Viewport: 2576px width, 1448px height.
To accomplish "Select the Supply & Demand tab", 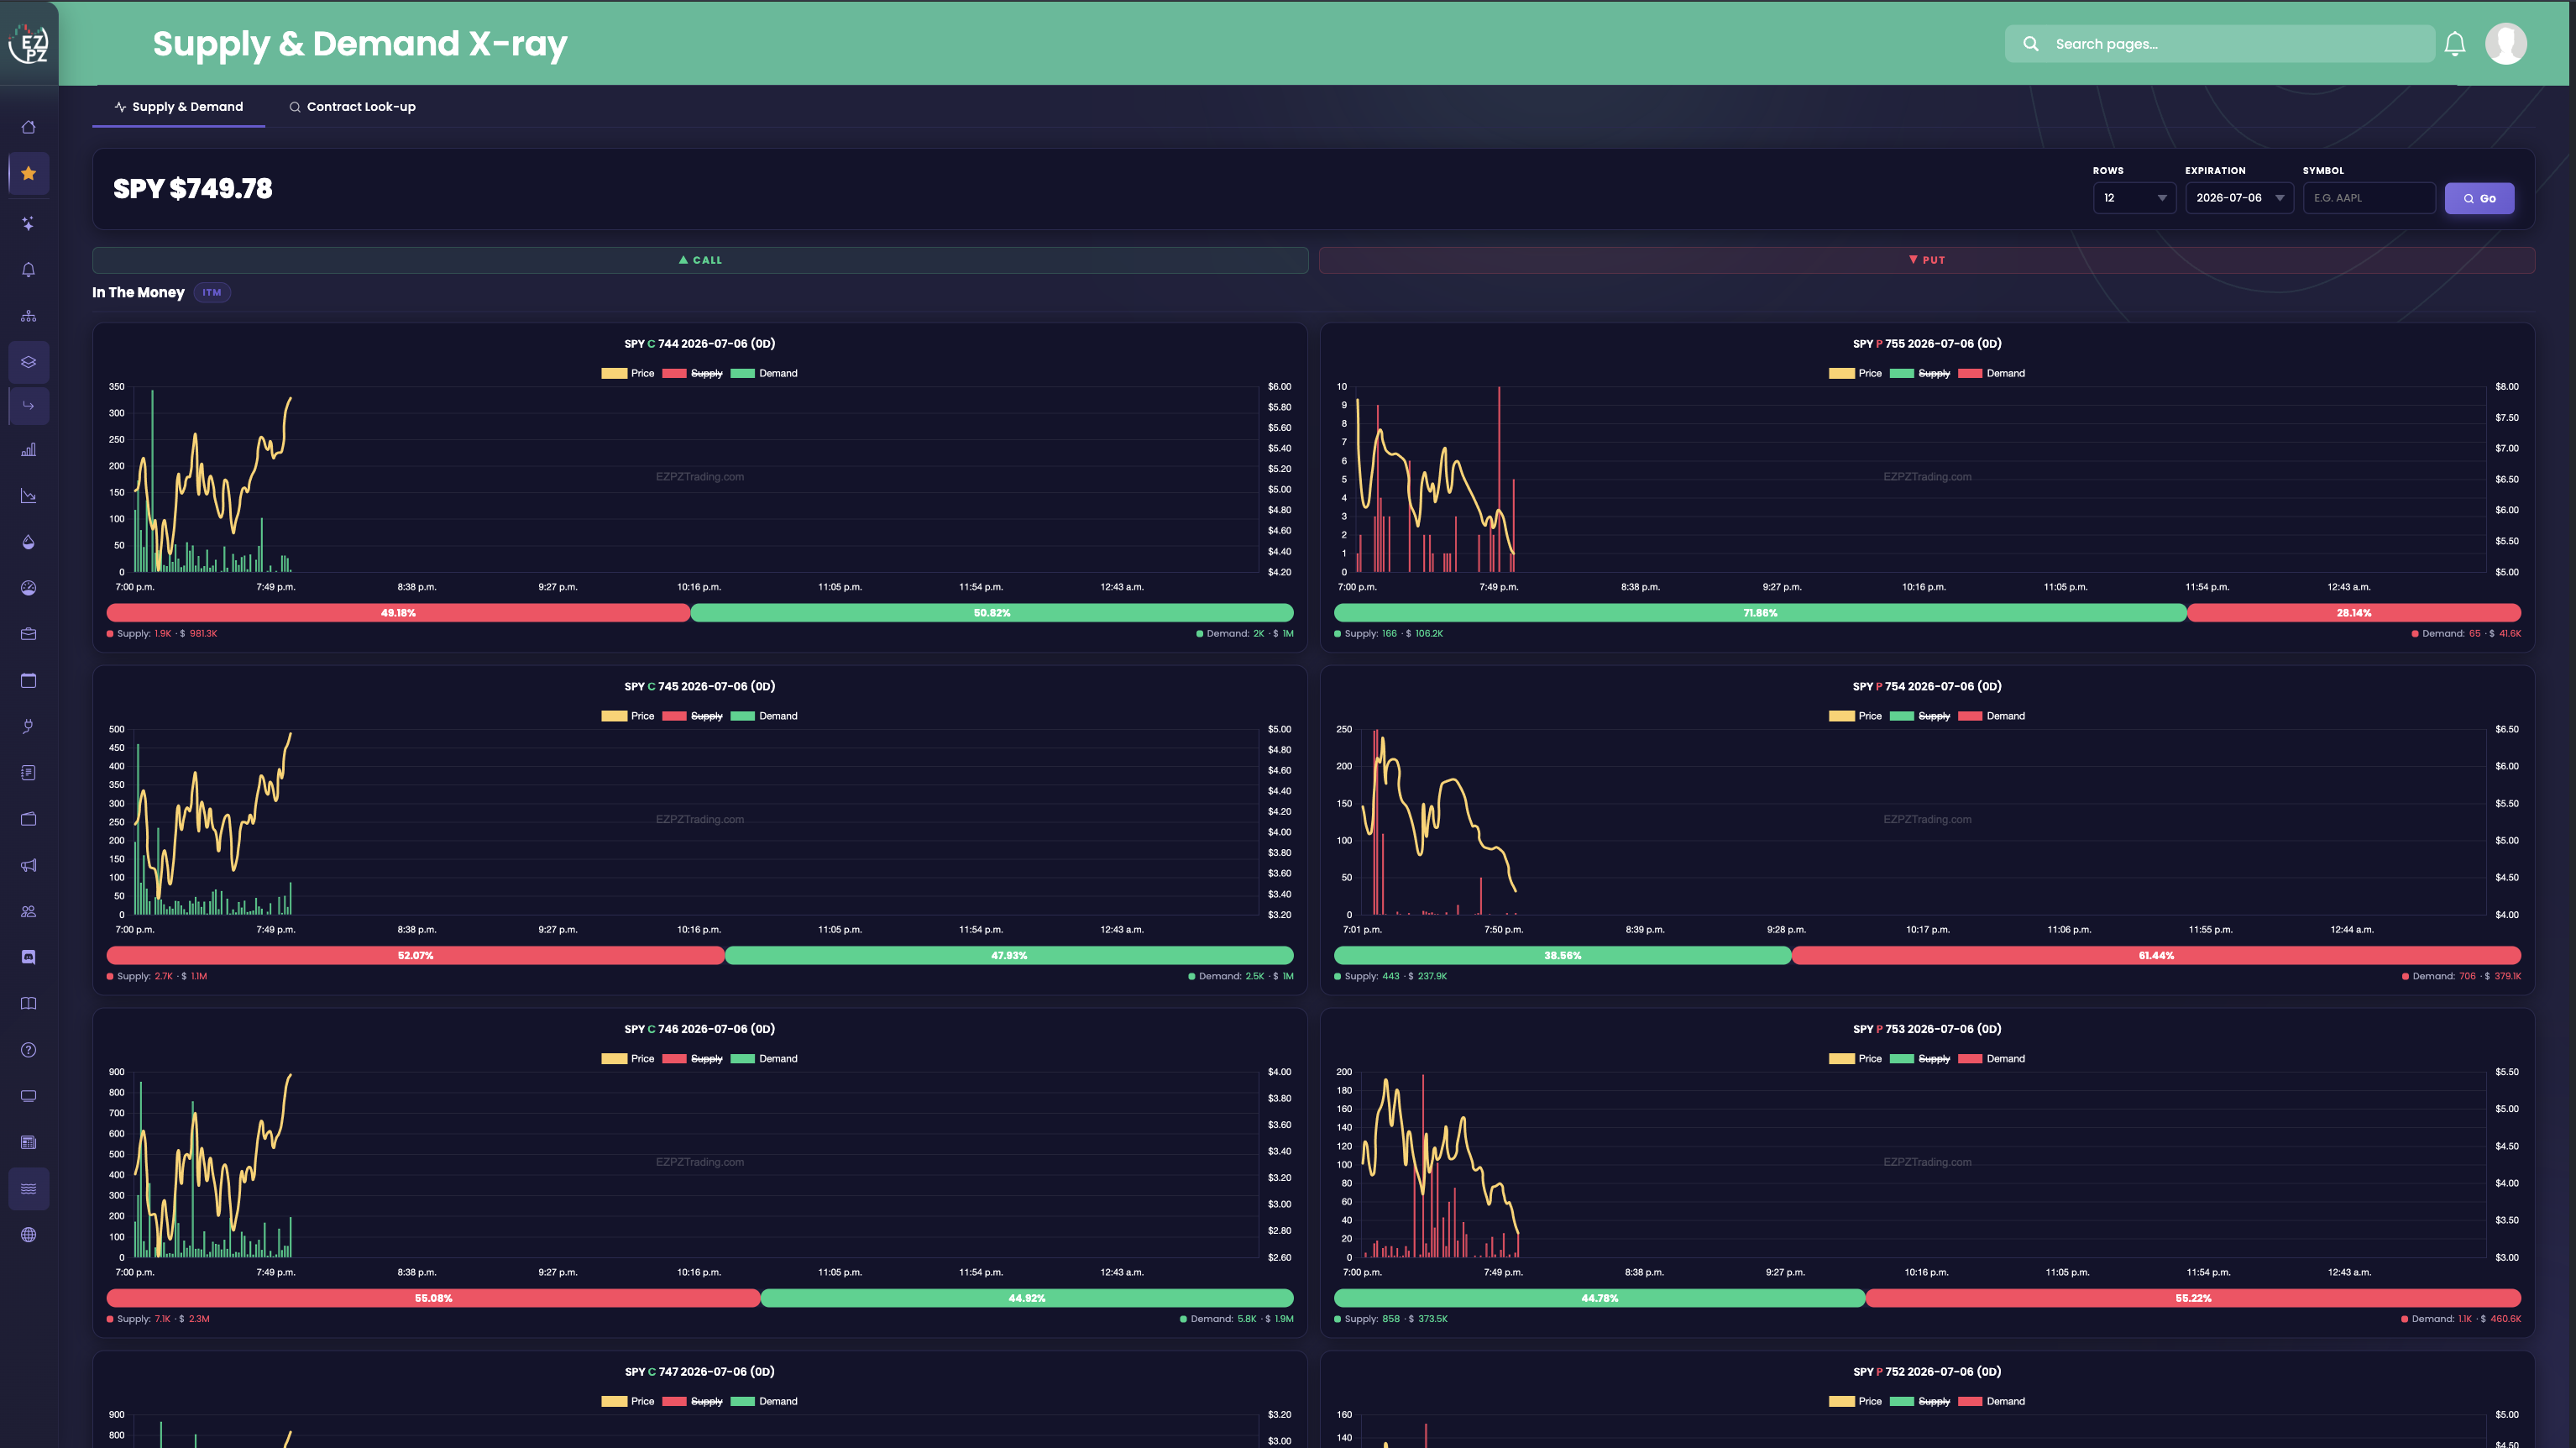I will point(178,107).
